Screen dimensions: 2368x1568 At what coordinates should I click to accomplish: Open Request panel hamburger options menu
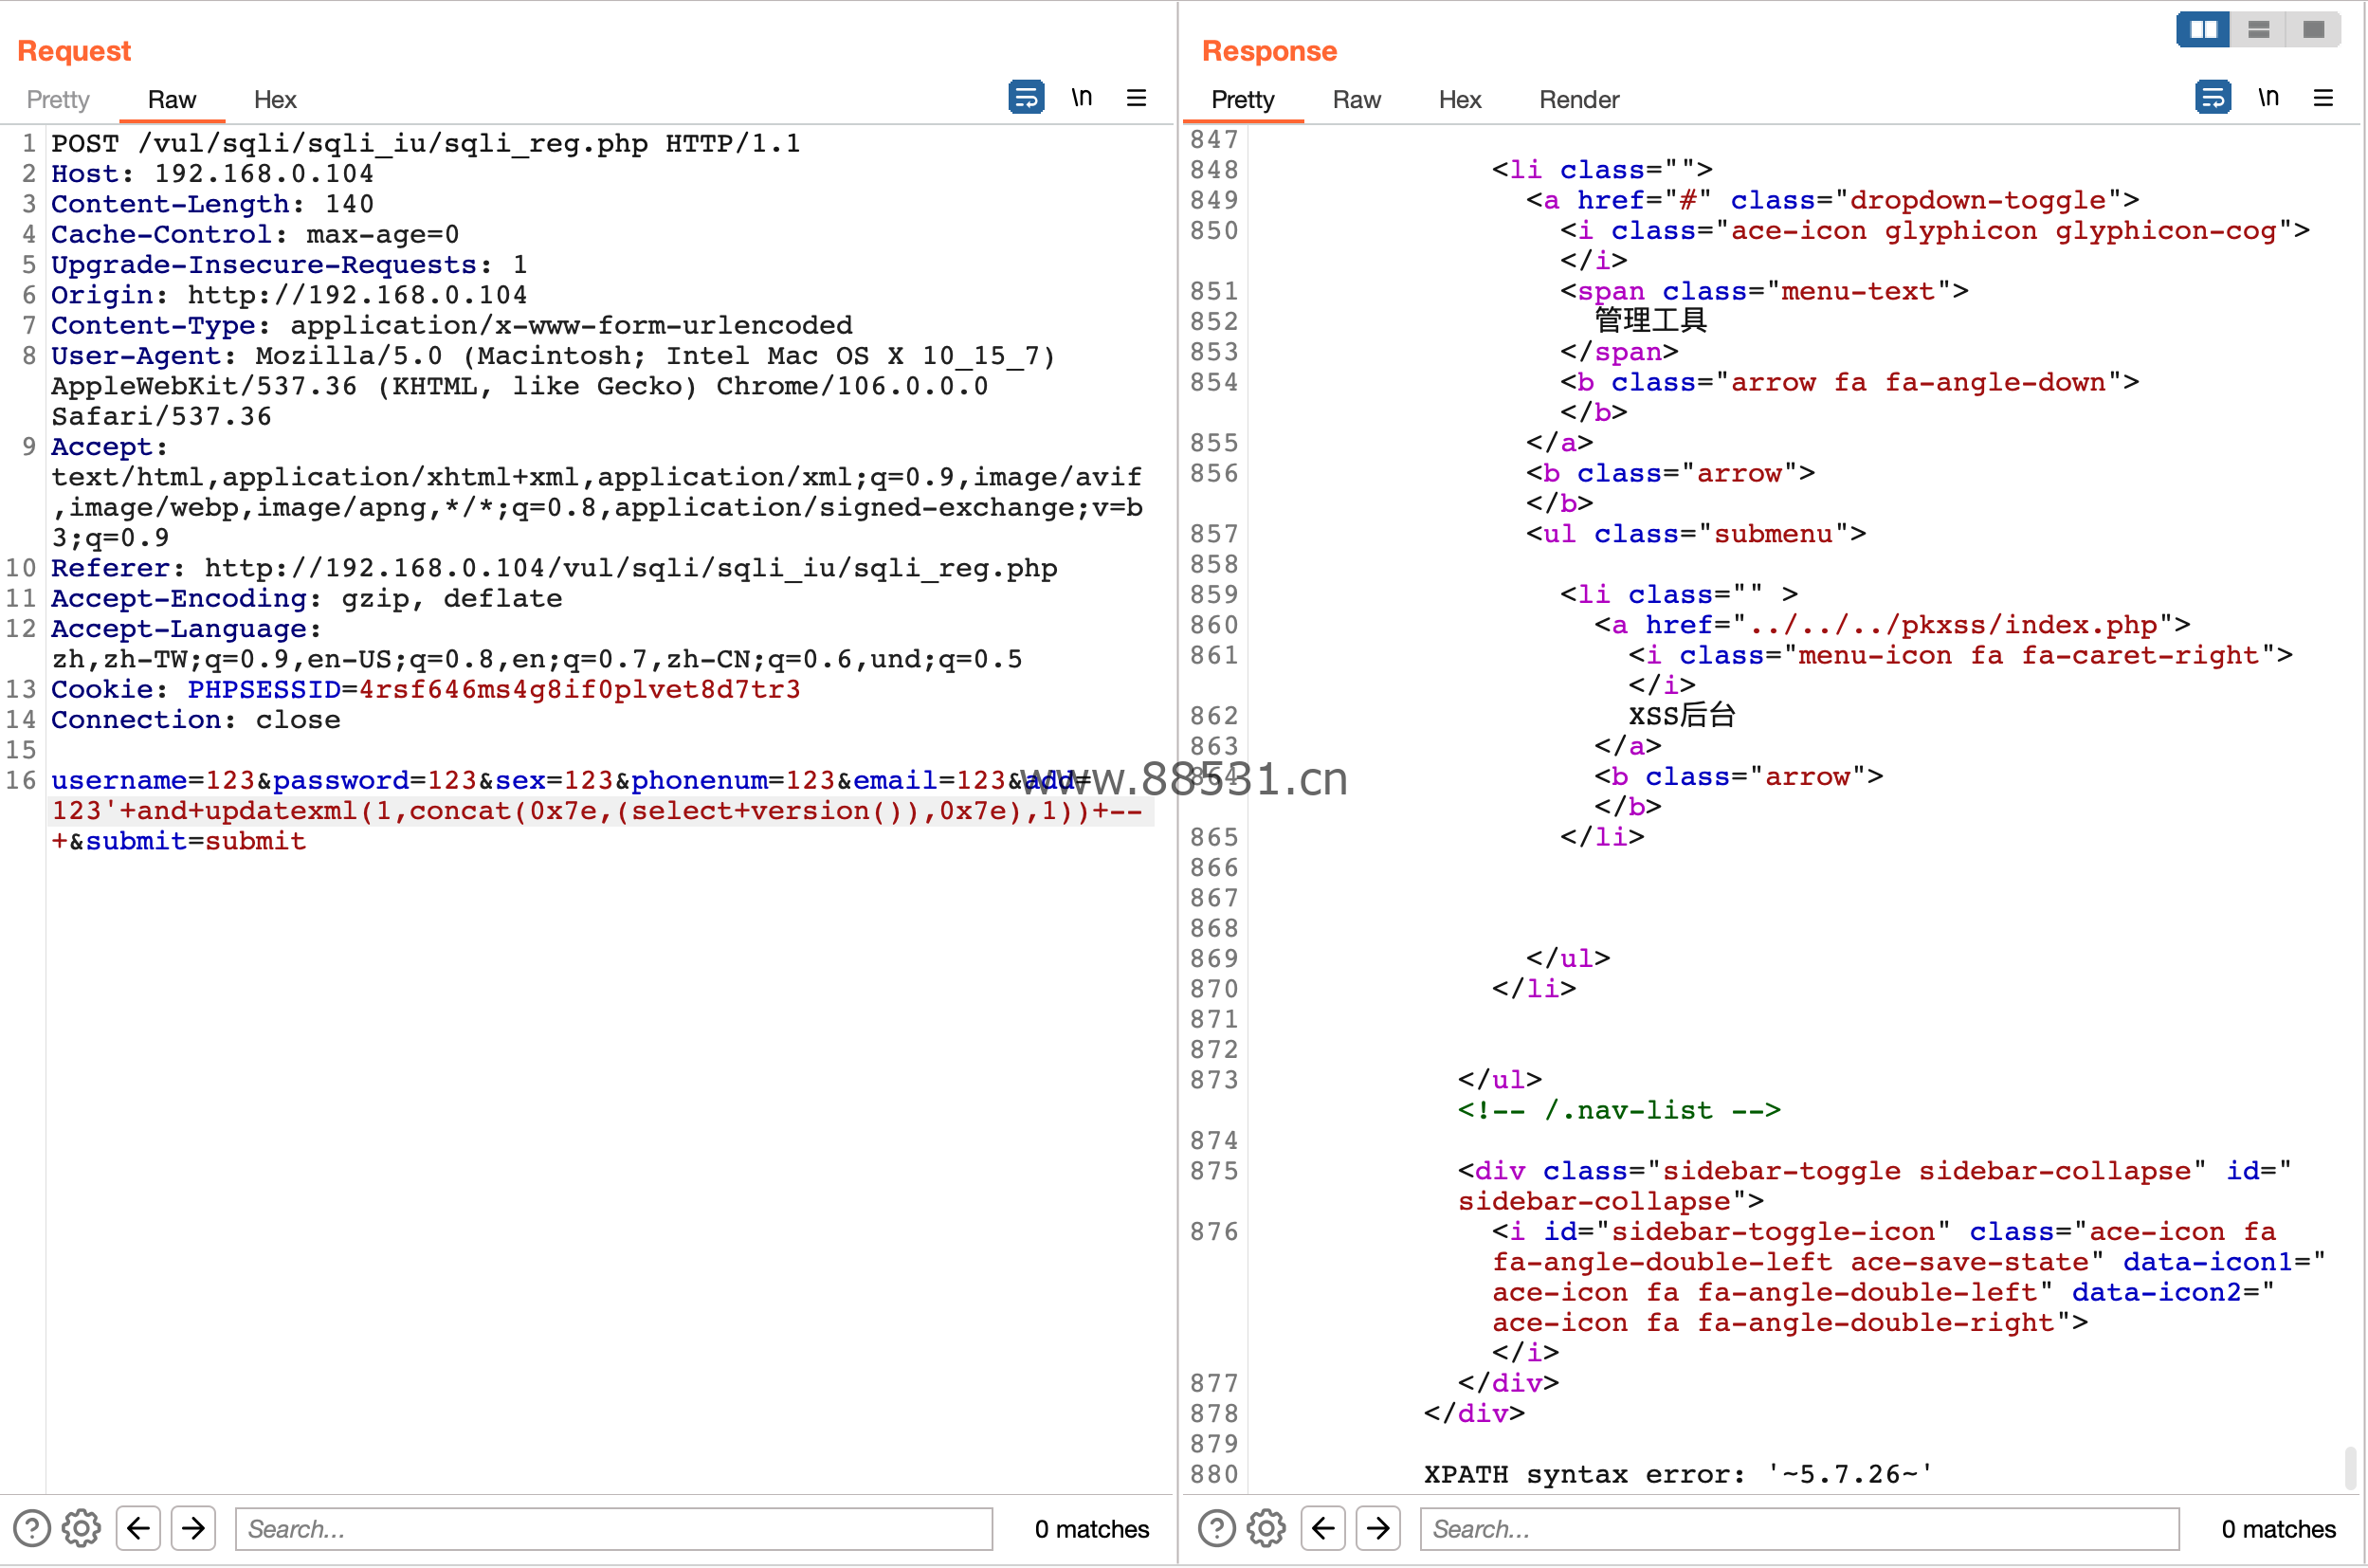tap(1137, 98)
